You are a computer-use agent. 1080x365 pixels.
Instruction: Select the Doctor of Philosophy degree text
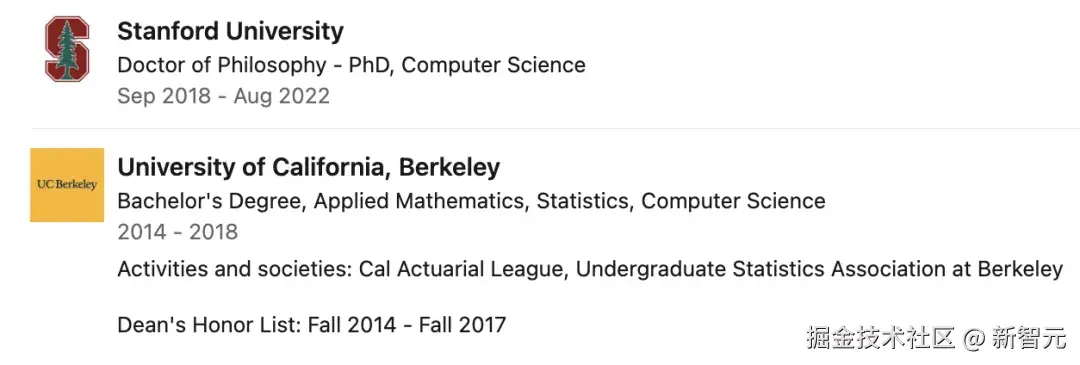coord(221,65)
